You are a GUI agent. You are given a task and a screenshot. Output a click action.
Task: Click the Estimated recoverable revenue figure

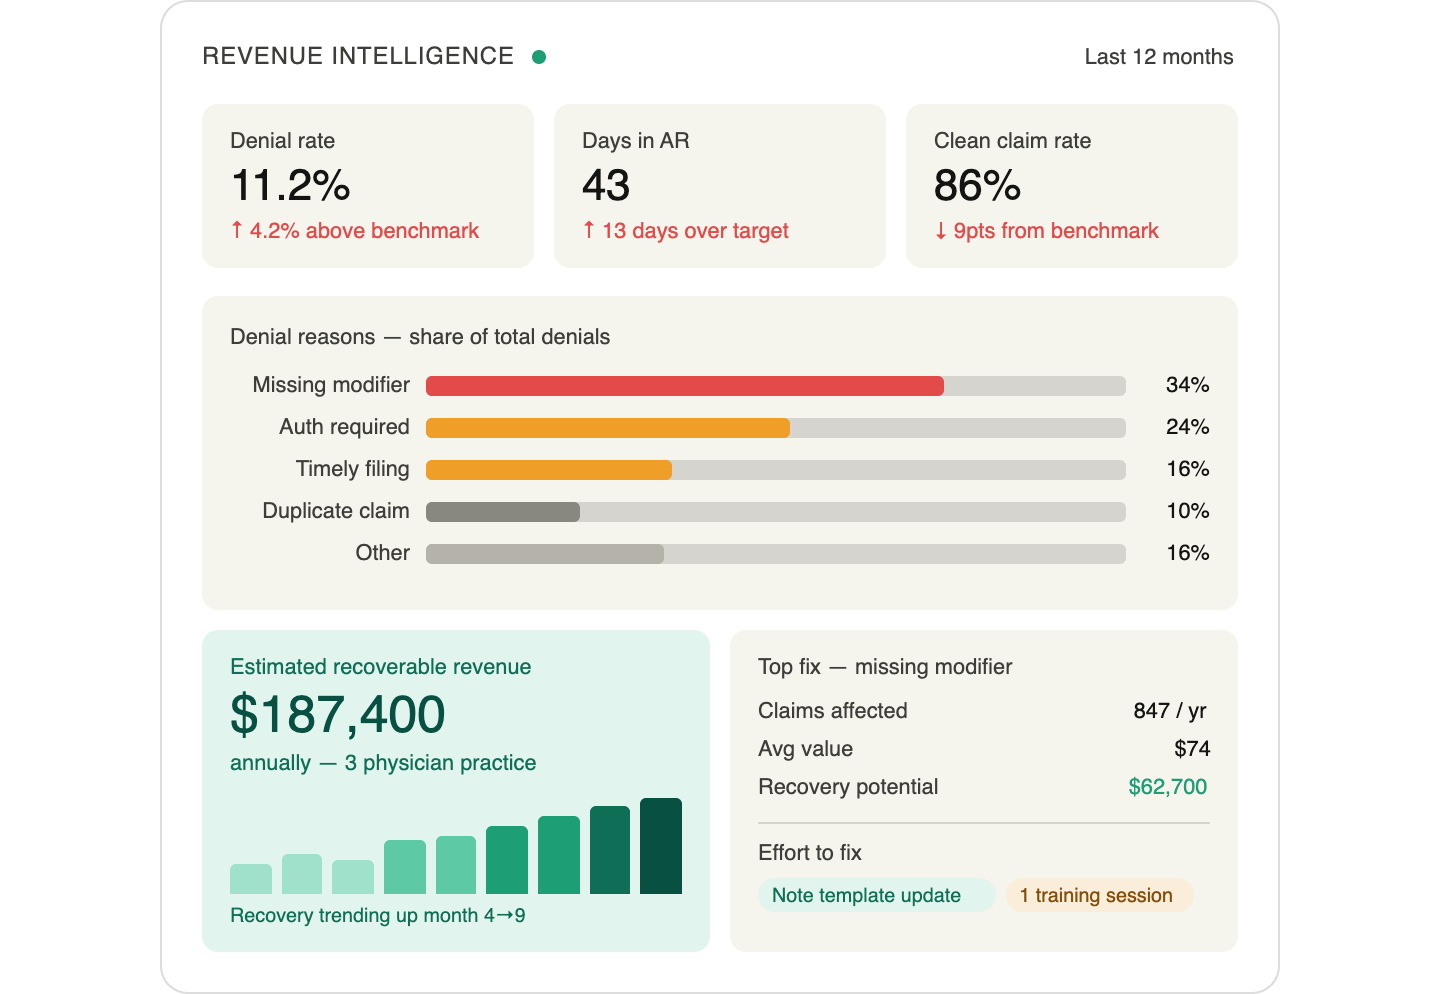338,715
